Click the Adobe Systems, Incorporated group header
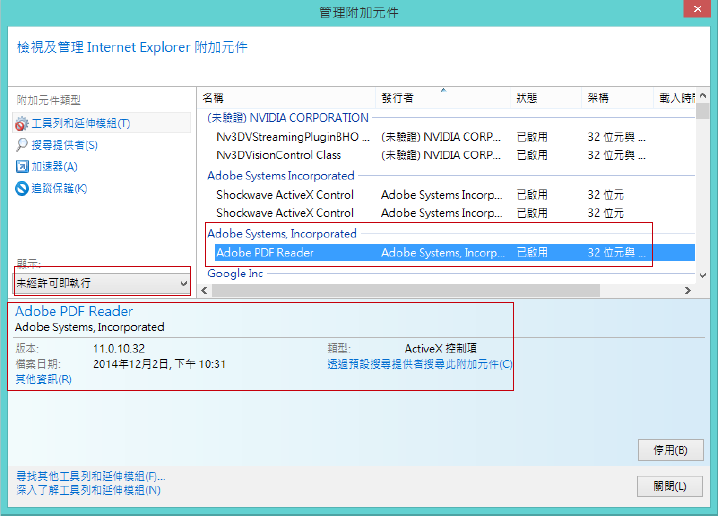The image size is (719, 518). point(282,234)
